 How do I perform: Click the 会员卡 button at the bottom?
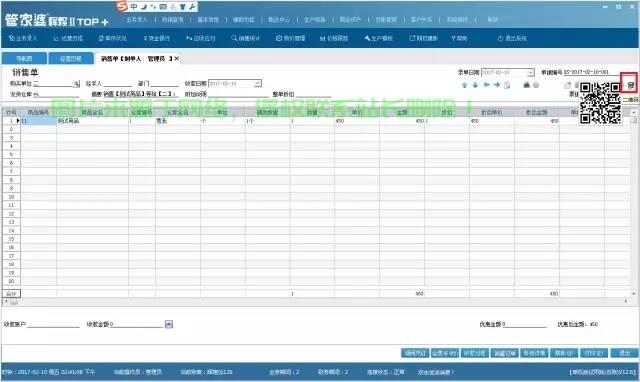tap(445, 353)
